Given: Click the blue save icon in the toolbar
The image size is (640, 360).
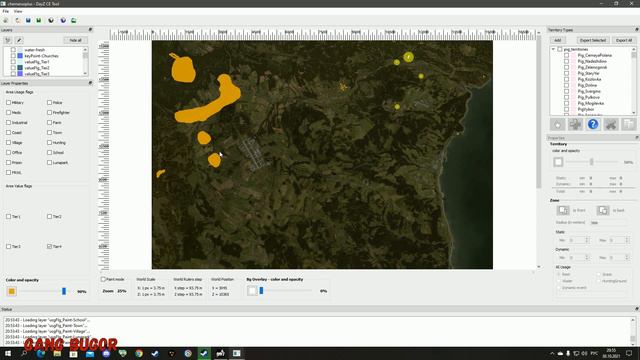Looking at the screenshot, I should [28, 20].
